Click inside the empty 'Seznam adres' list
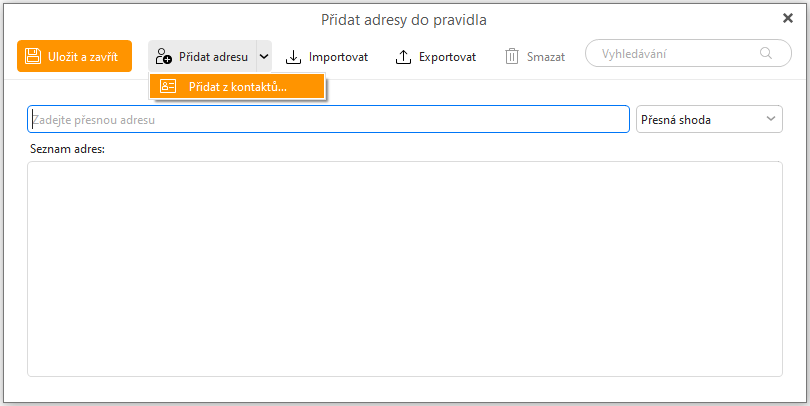The image size is (810, 406). pyautogui.click(x=404, y=268)
